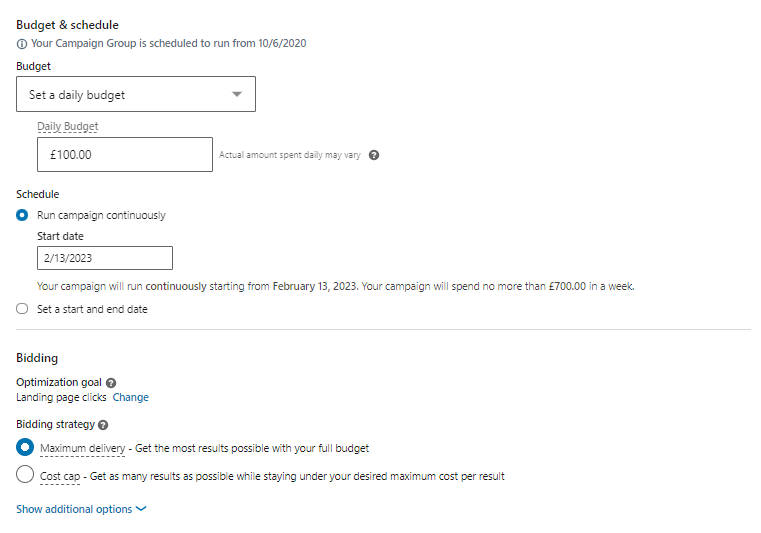Click the Bidding strategy help icon

tap(103, 425)
